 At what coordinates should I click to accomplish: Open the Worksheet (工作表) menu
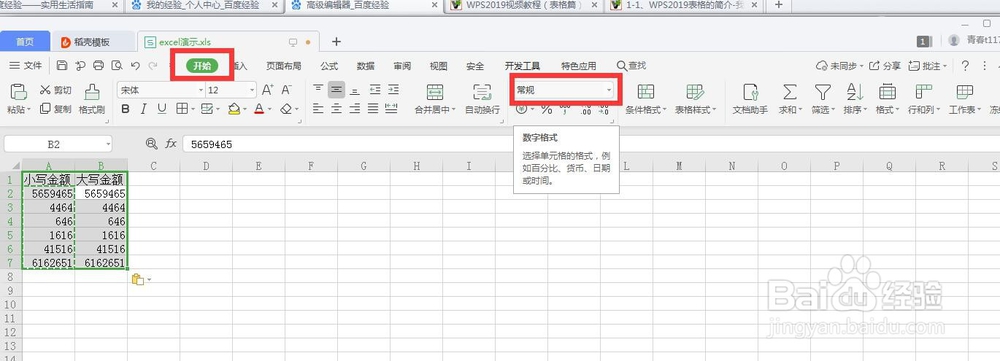tap(965, 99)
